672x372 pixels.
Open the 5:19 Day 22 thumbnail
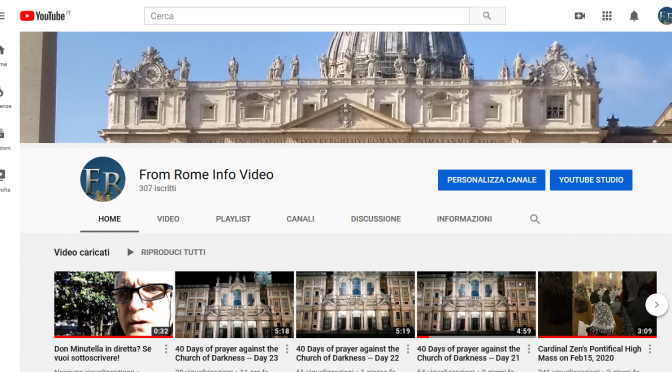[355, 304]
